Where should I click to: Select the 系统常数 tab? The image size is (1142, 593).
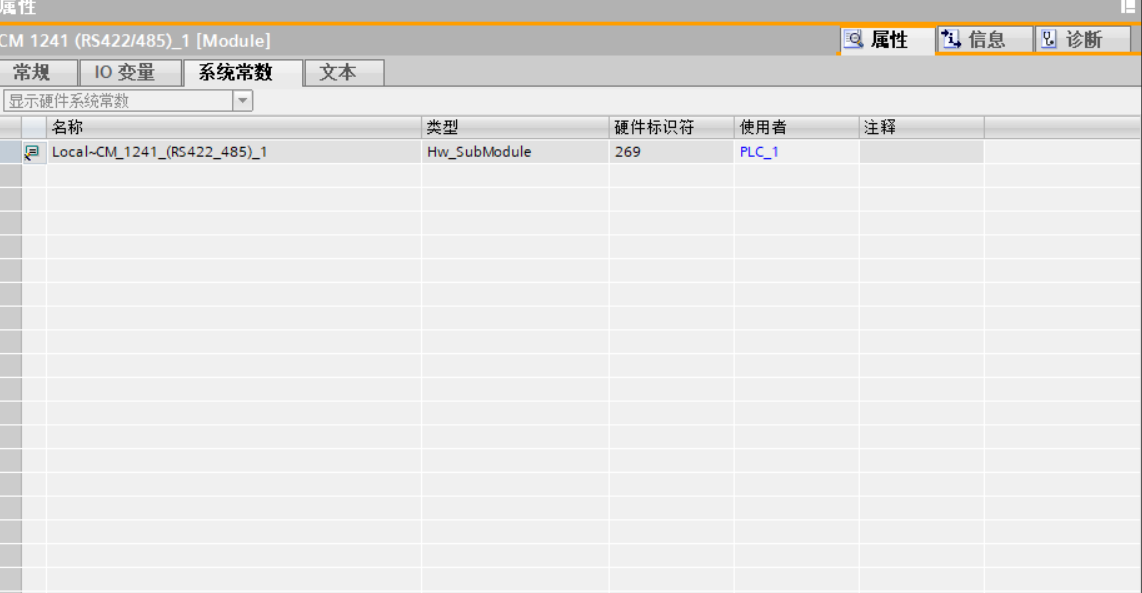235,73
